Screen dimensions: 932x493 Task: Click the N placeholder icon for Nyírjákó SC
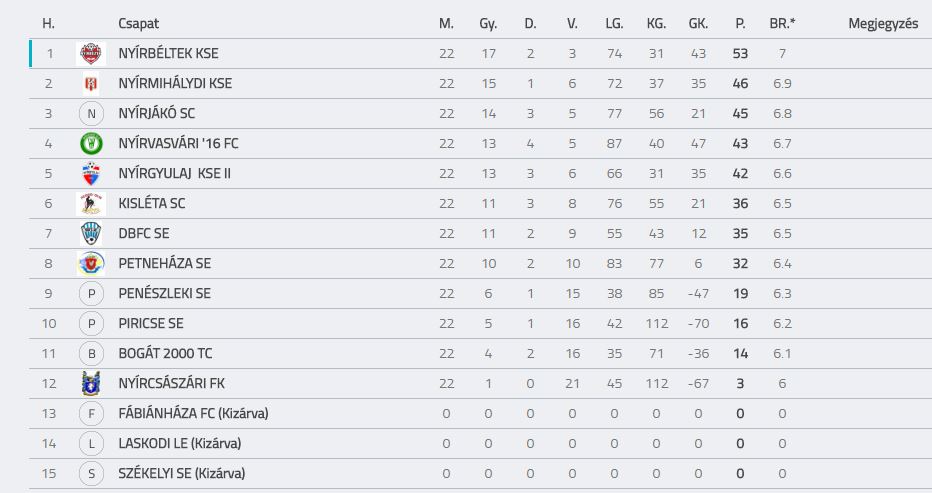pos(91,114)
